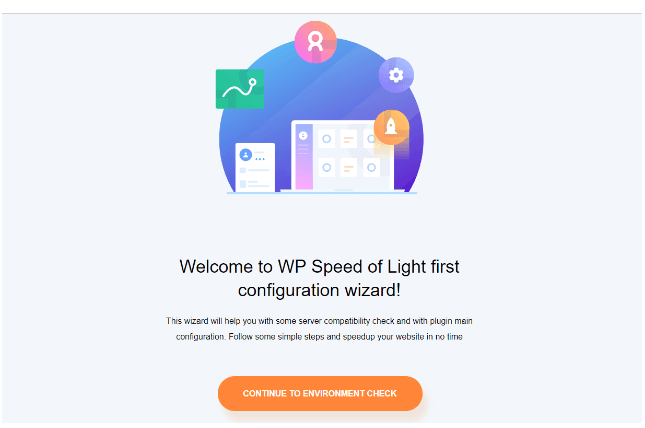The image size is (645, 428).
Task: Click the wizard description paragraph text
Action: point(319,329)
